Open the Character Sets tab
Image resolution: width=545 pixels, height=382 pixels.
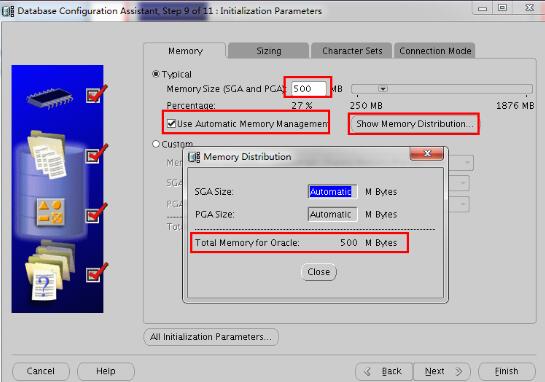352,51
